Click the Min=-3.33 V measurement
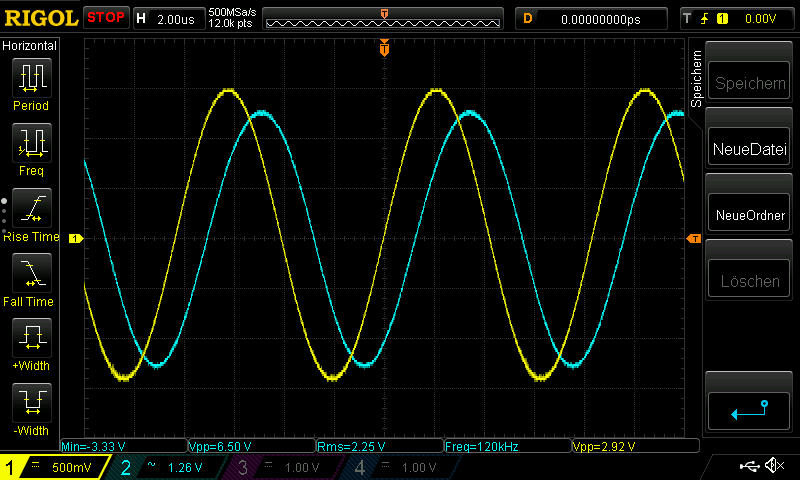The image size is (800, 480). (93, 446)
